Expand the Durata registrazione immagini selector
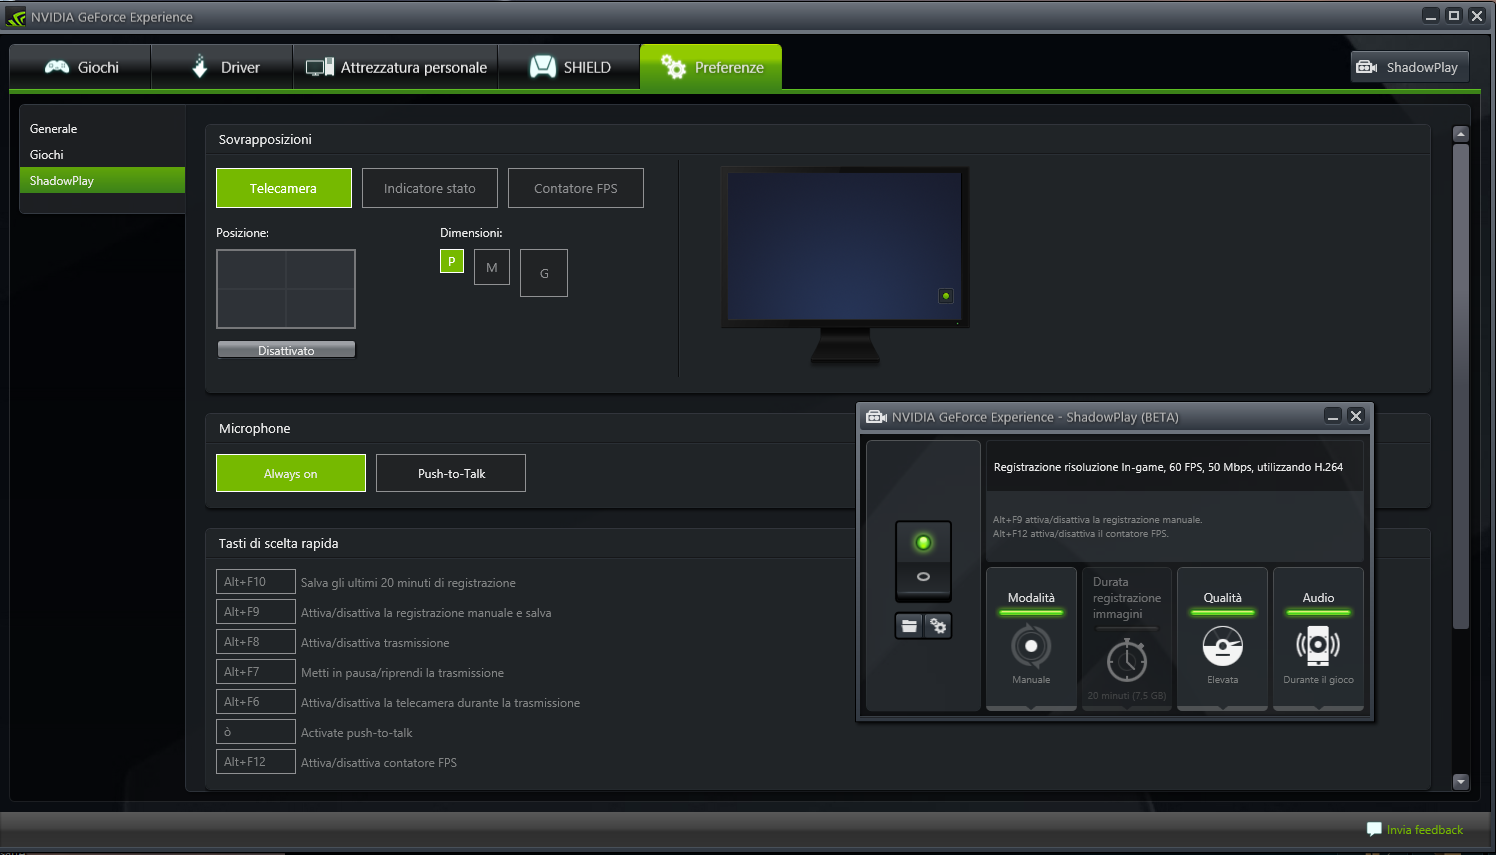The width and height of the screenshot is (1496, 855). [x=1127, y=639]
